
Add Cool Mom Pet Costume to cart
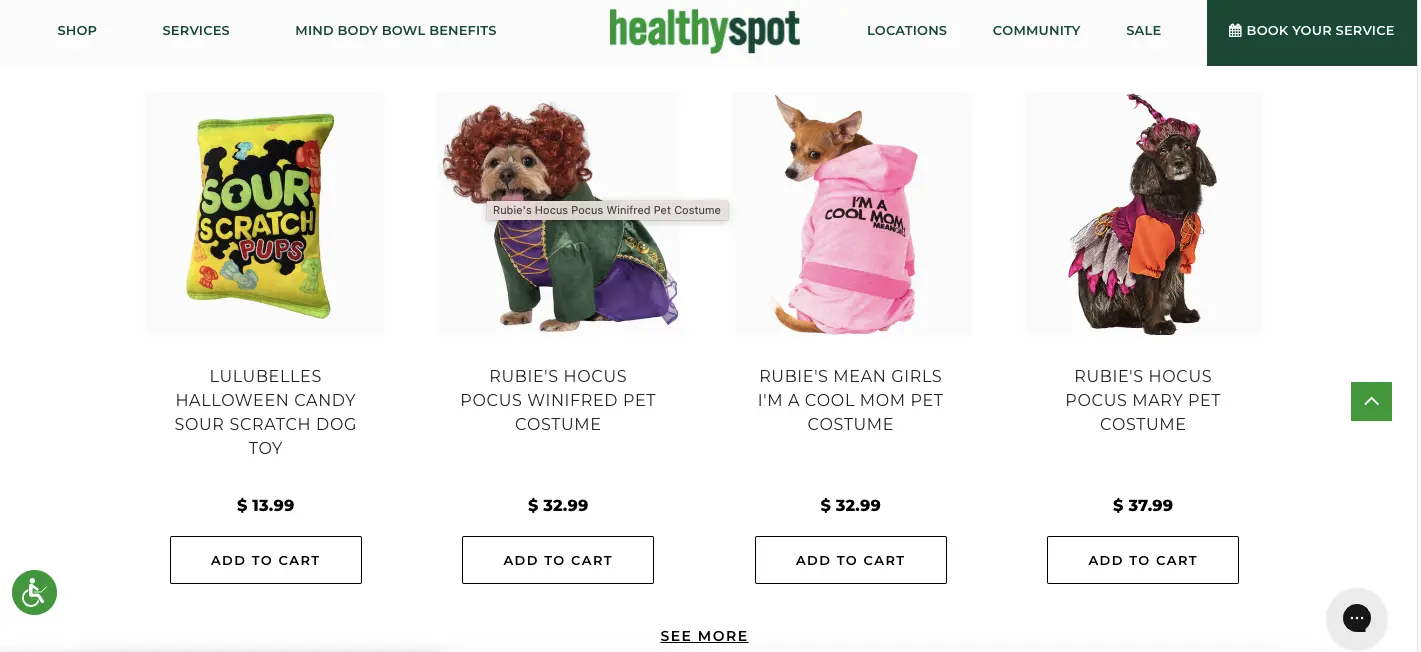pos(850,560)
